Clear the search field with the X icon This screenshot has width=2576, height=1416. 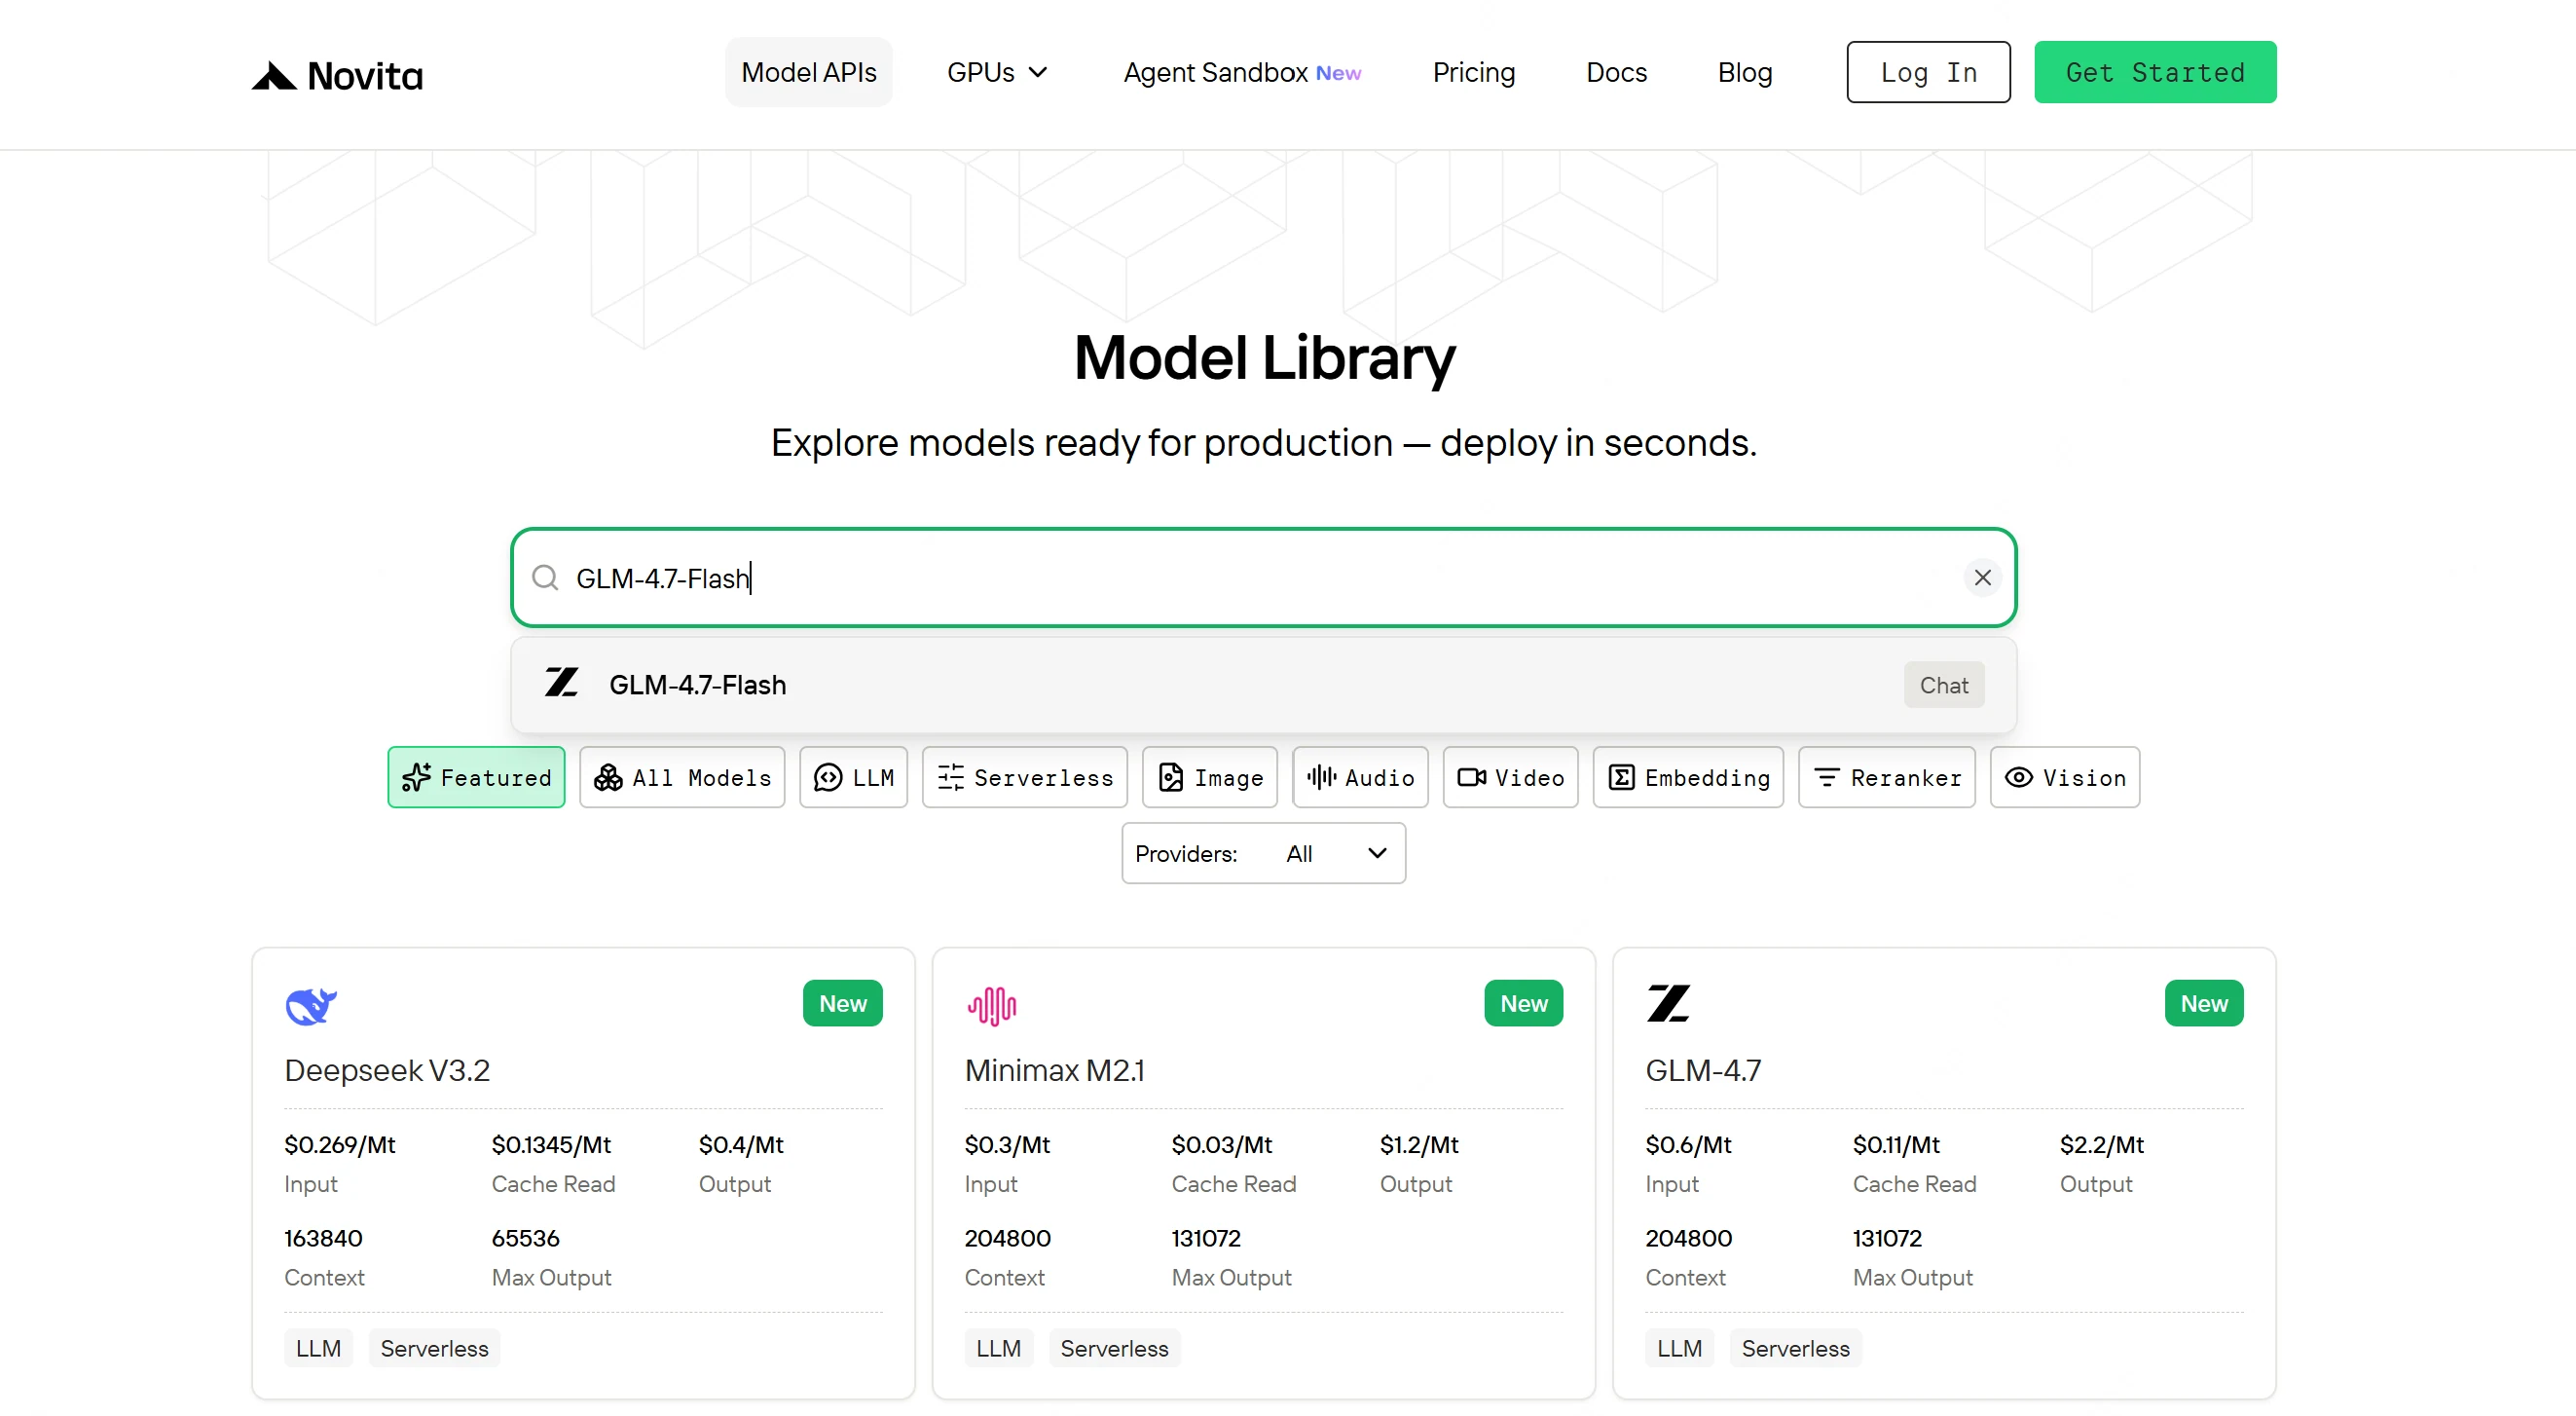[1982, 578]
